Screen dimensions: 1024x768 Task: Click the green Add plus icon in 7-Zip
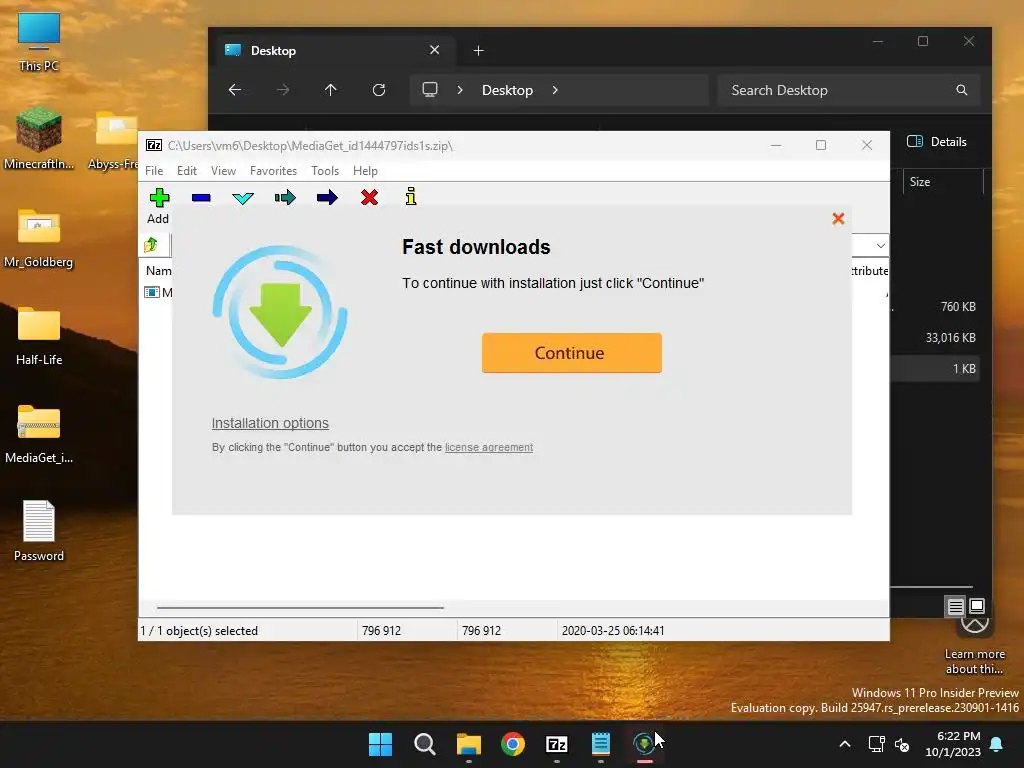[x=159, y=197]
